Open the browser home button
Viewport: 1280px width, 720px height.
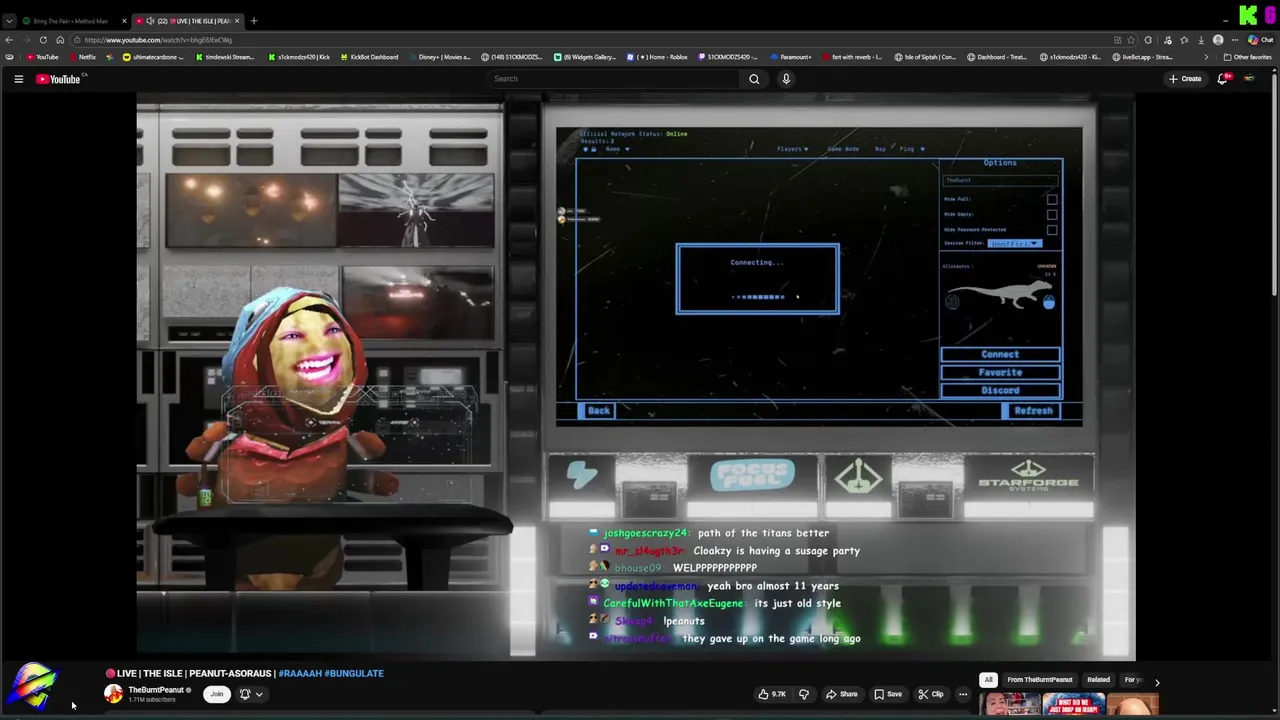(x=60, y=40)
